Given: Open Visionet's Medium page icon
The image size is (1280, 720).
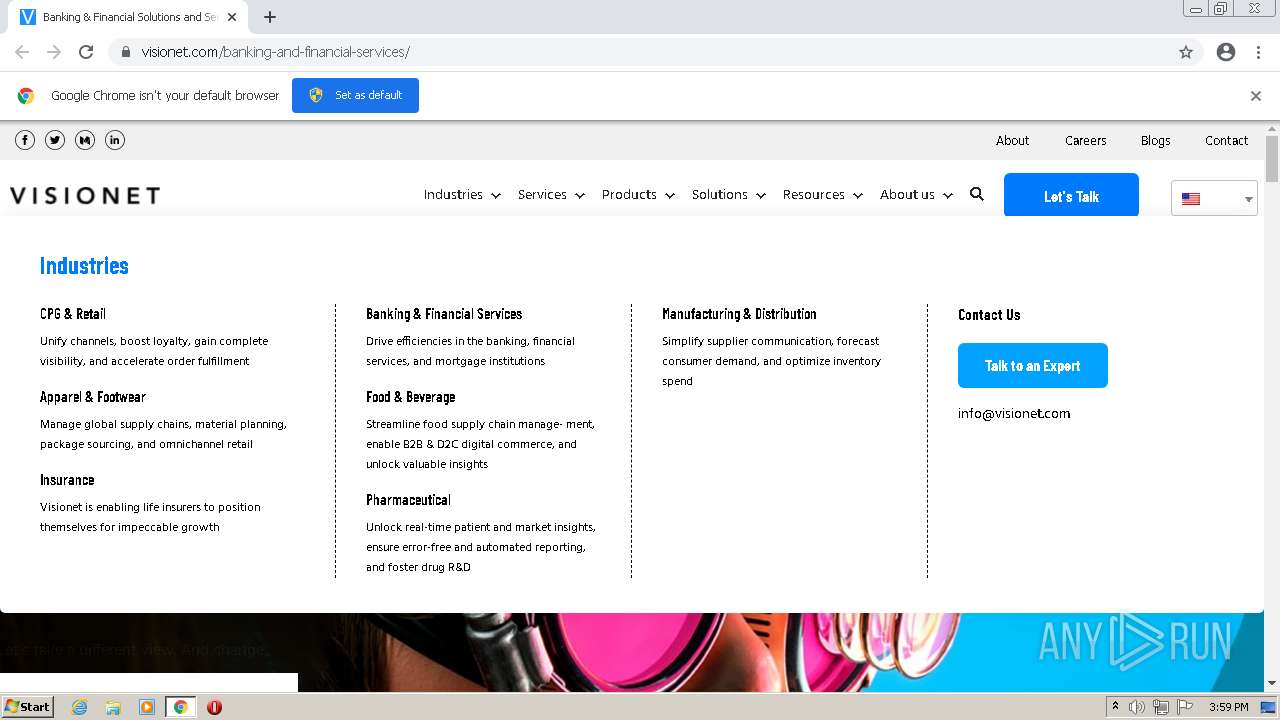Looking at the screenshot, I should 85,140.
